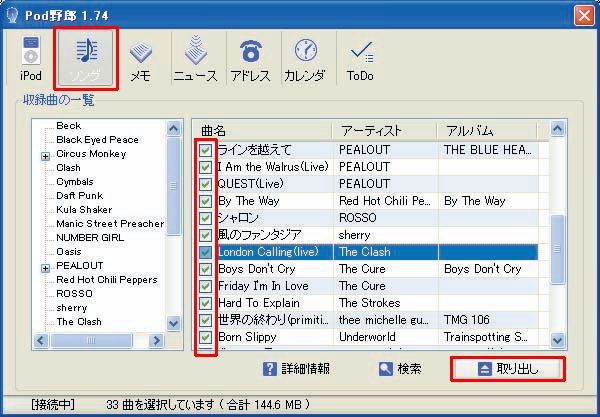The image size is (600, 417).
Task: Click artist tree scroll right arrow
Action: pyautogui.click(x=156, y=340)
